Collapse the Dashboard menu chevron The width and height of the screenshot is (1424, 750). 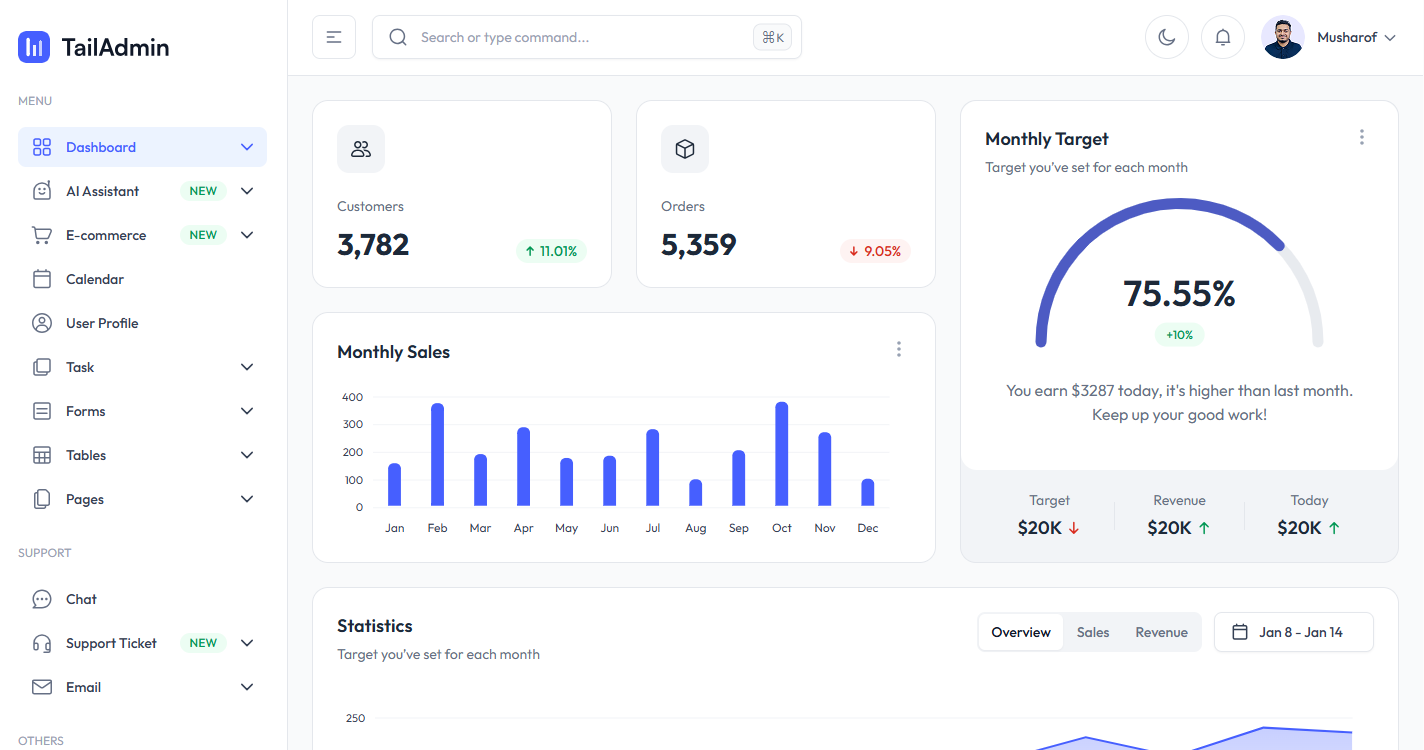pos(247,147)
